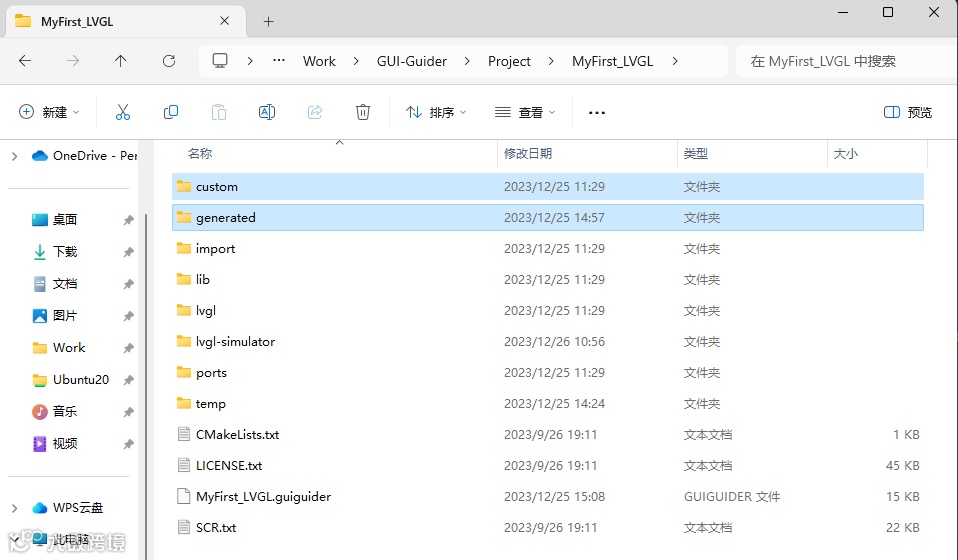Click the search MyFirst_LVGL field

click(846, 61)
